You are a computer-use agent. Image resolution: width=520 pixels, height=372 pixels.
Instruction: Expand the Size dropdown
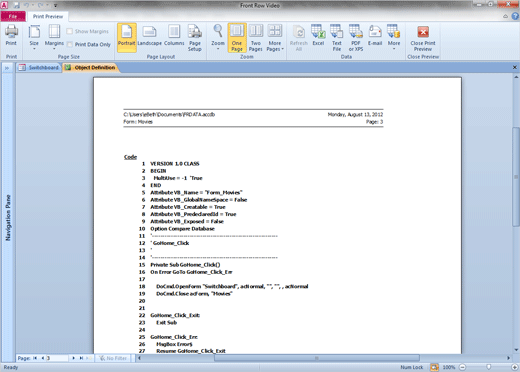point(34,38)
